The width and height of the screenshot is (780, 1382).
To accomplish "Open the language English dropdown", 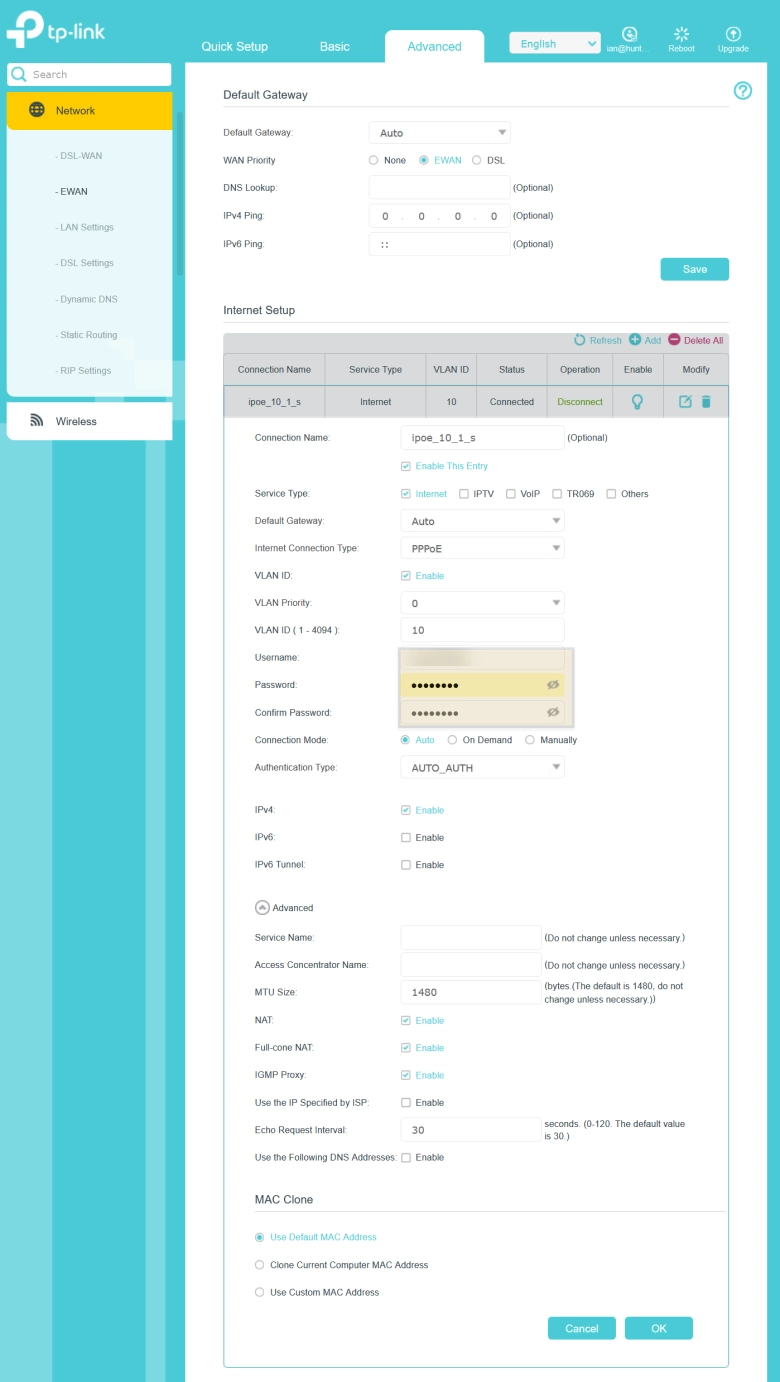I will (555, 43).
